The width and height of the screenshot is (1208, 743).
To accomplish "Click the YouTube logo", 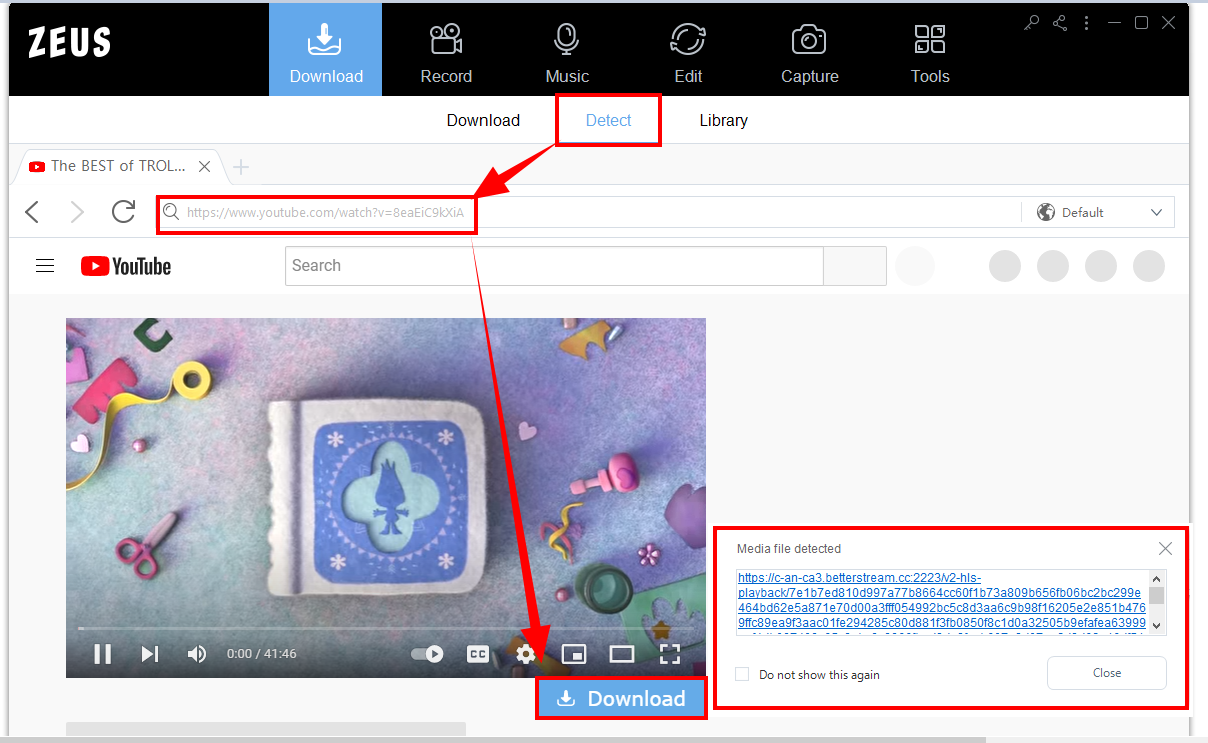I will 126,266.
